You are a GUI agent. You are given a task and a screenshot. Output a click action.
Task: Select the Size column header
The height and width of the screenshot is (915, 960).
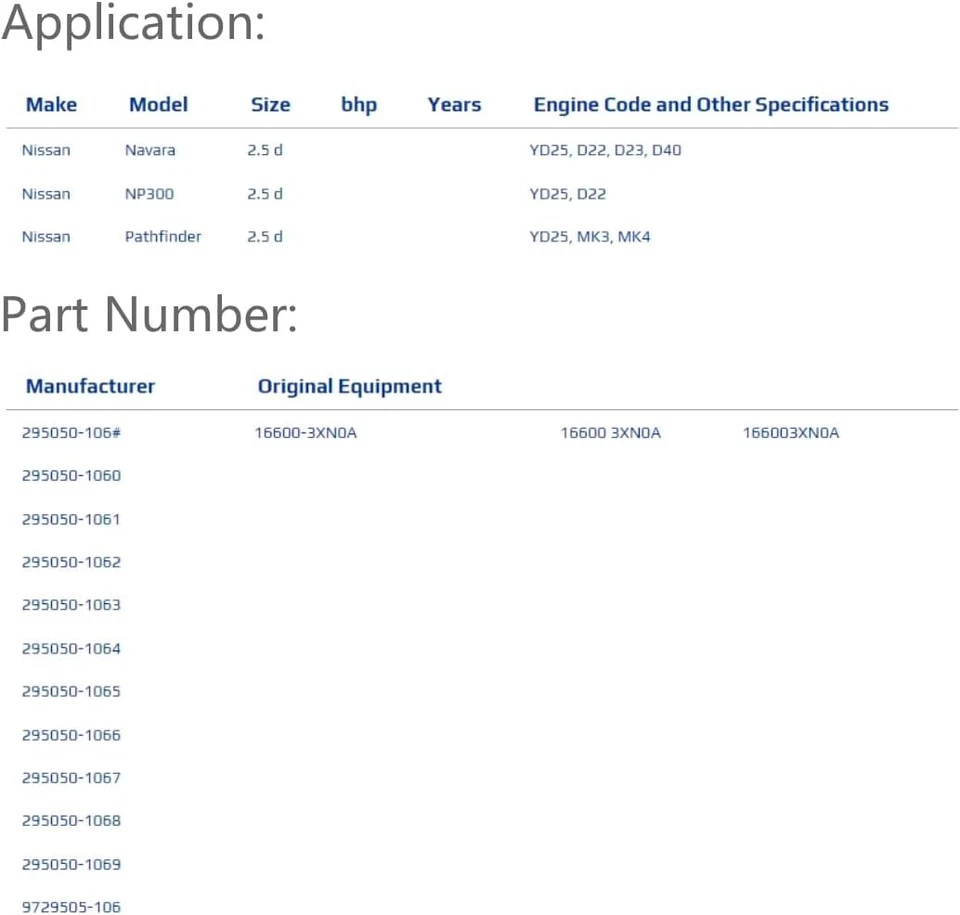pyautogui.click(x=271, y=105)
